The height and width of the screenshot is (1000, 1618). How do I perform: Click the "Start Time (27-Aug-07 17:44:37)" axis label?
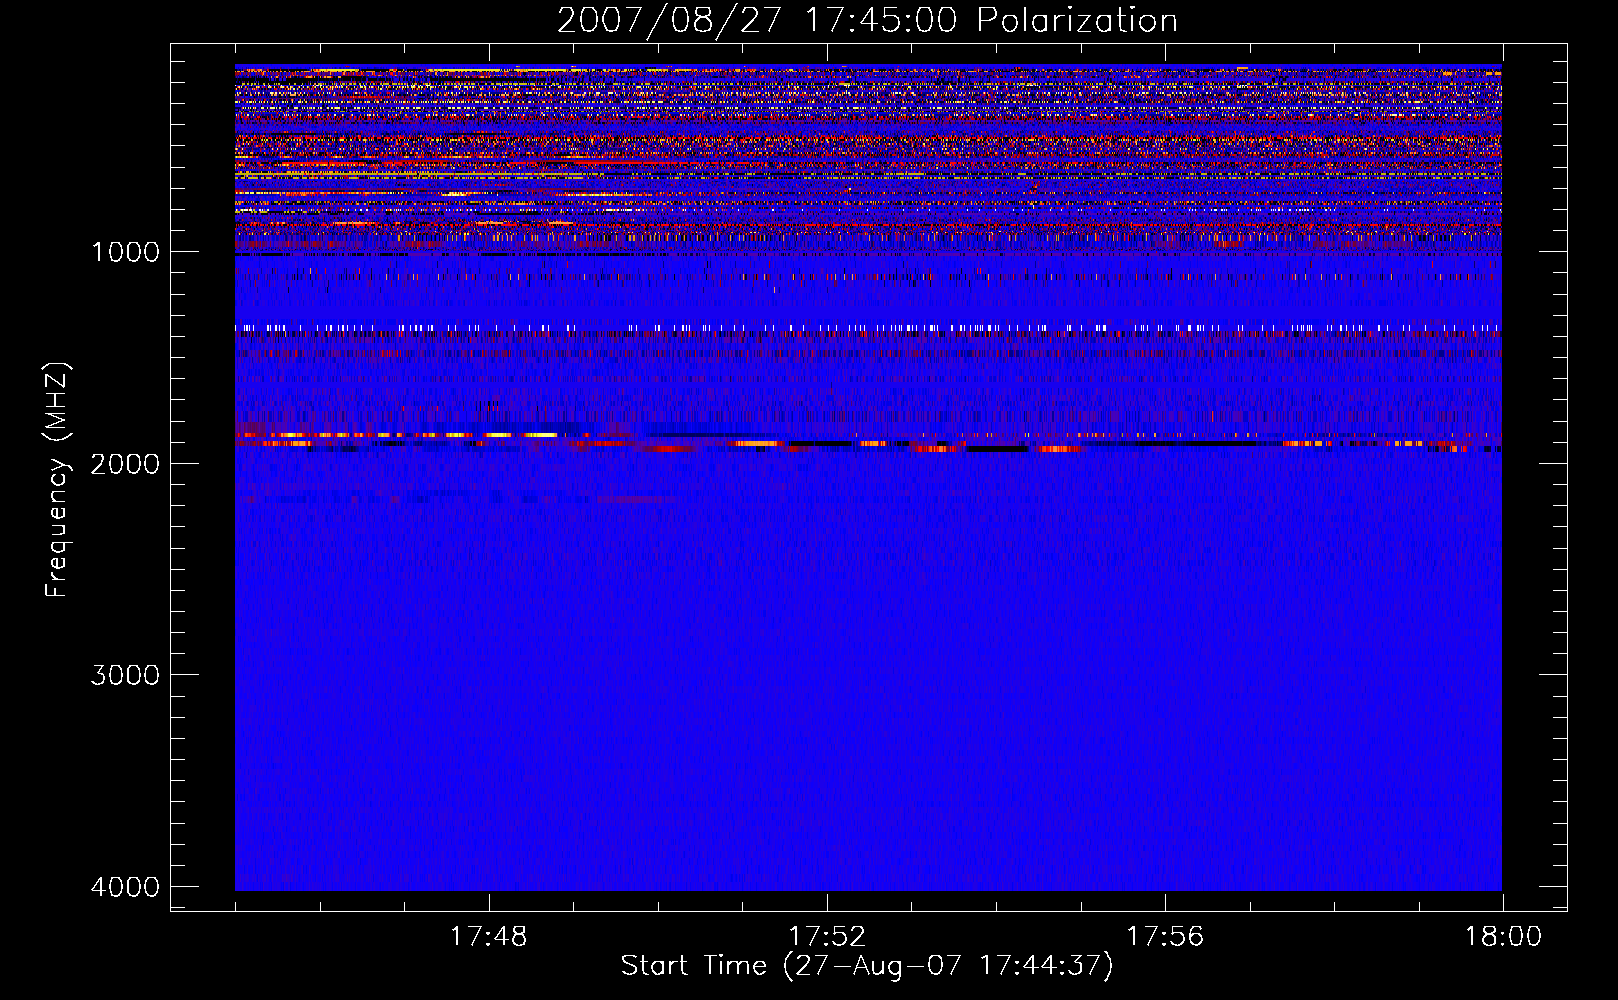click(x=867, y=966)
